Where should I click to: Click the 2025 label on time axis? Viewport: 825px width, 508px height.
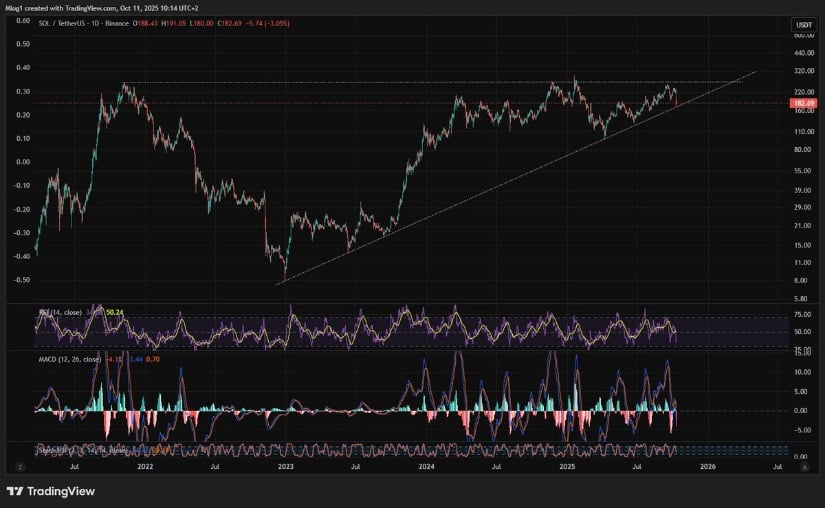(x=567, y=466)
